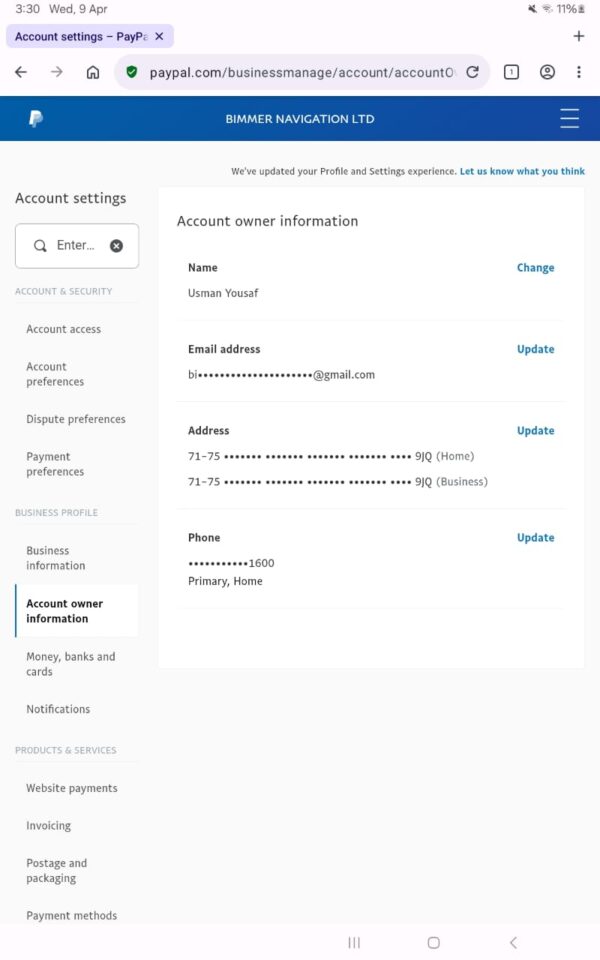
Task: Open Money, banks and cards settings
Action: [x=70, y=664]
